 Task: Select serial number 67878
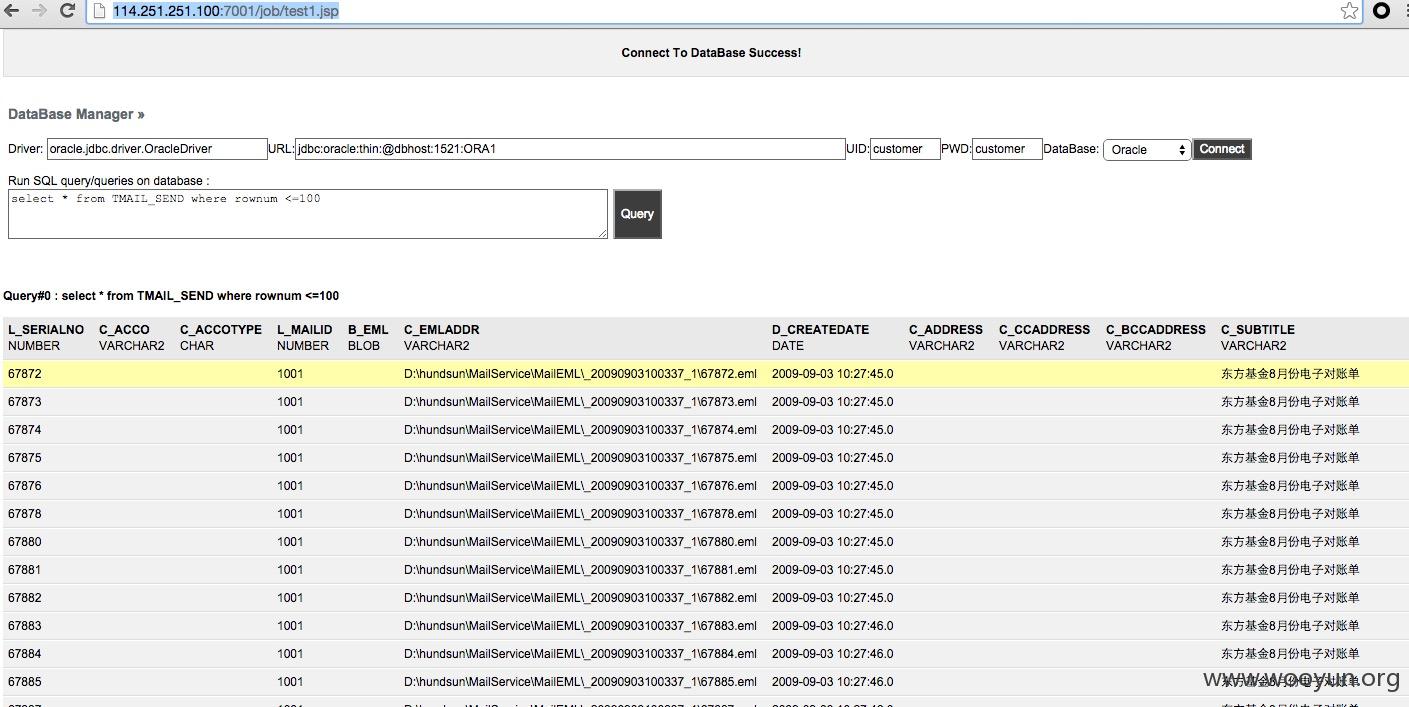click(x=25, y=514)
